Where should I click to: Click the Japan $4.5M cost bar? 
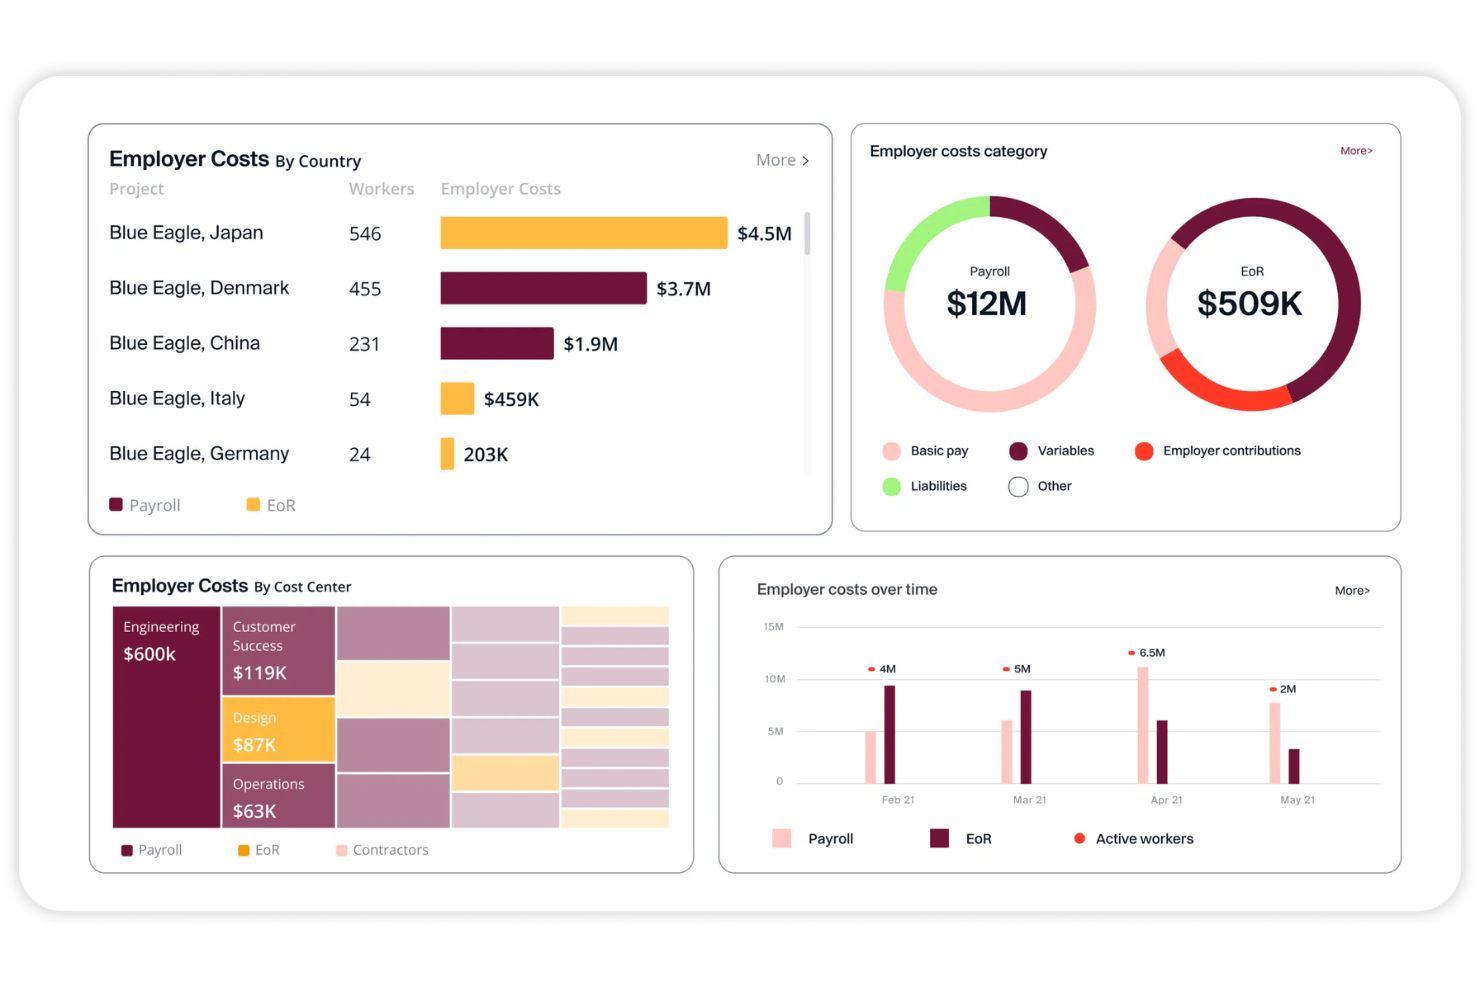click(584, 233)
